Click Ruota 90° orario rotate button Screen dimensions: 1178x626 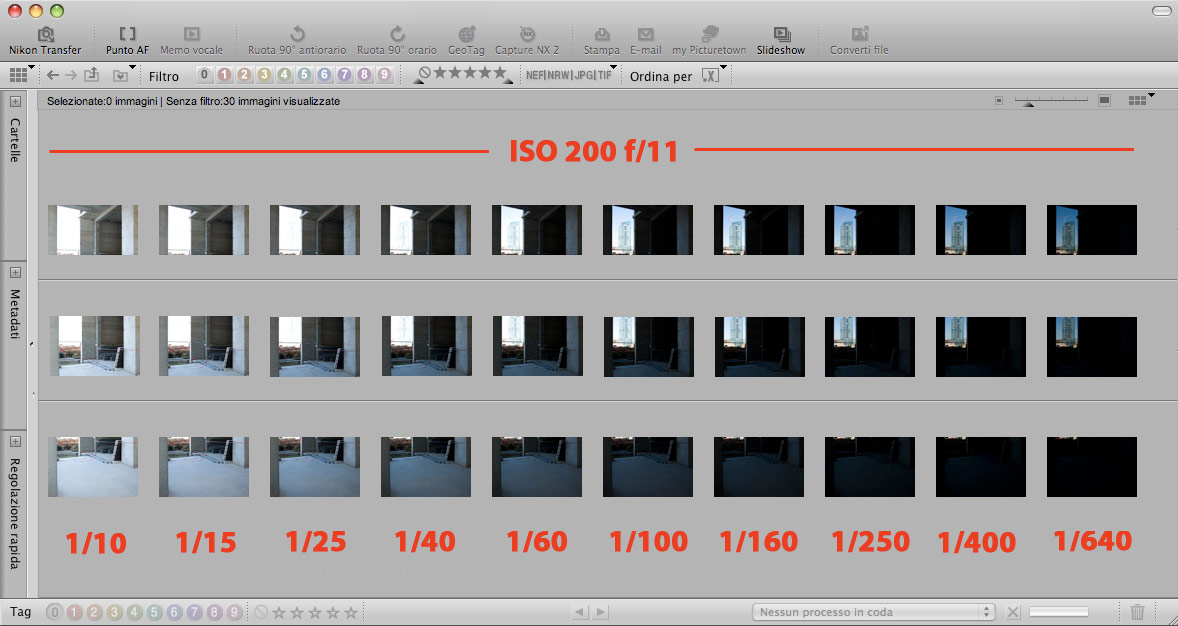click(x=397, y=41)
